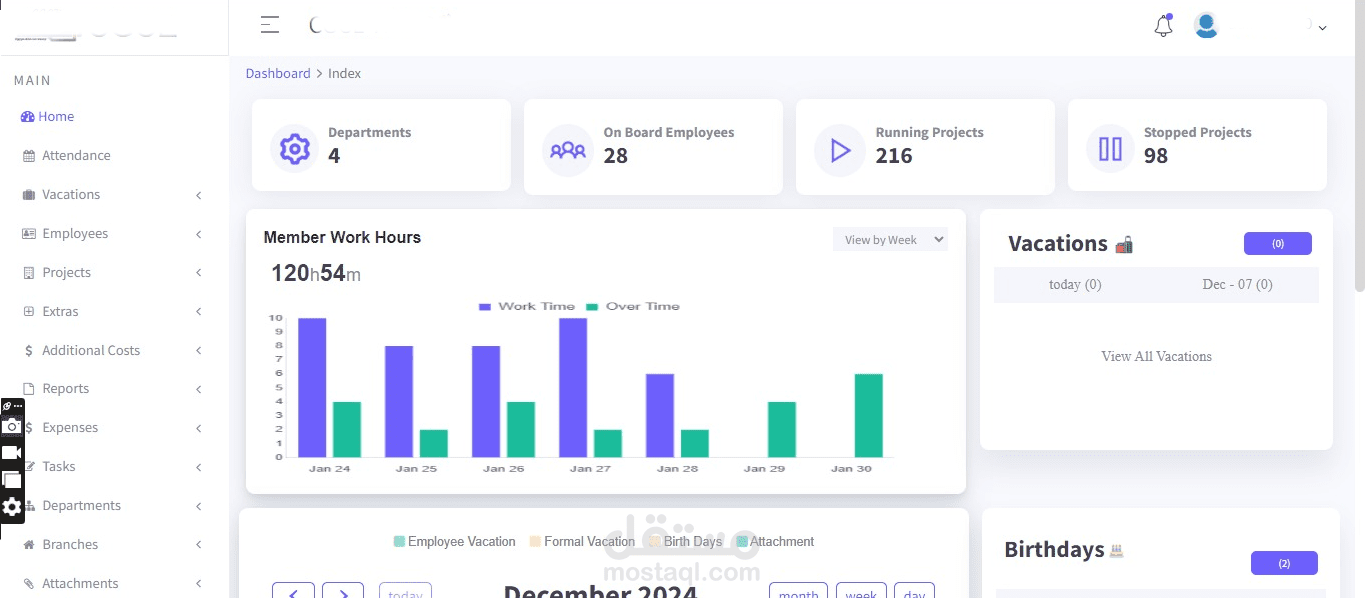Click the user profile avatar icon
1365x598 pixels.
click(1206, 25)
